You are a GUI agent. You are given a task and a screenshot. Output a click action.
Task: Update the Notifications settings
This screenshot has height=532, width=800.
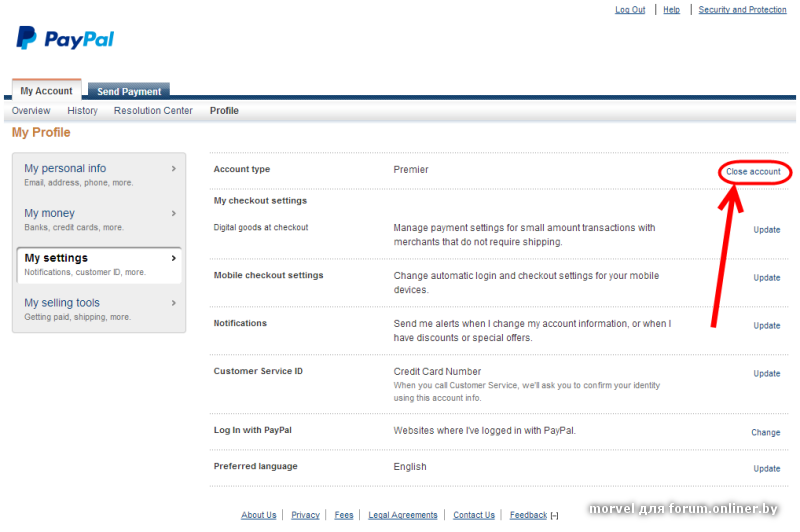767,326
